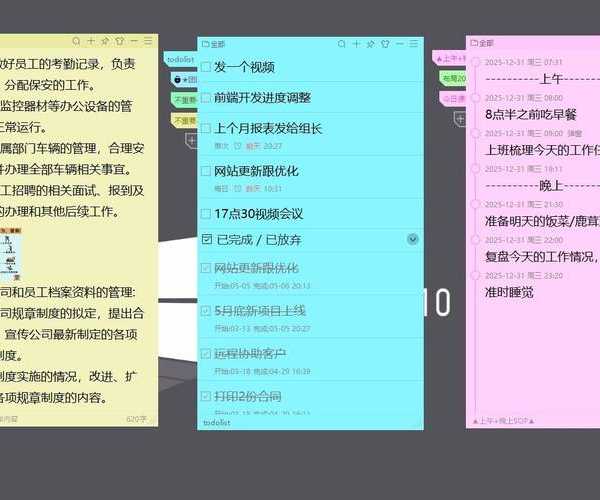Open skin theme icon in yellow note
600x500 pixels.
tap(120, 42)
